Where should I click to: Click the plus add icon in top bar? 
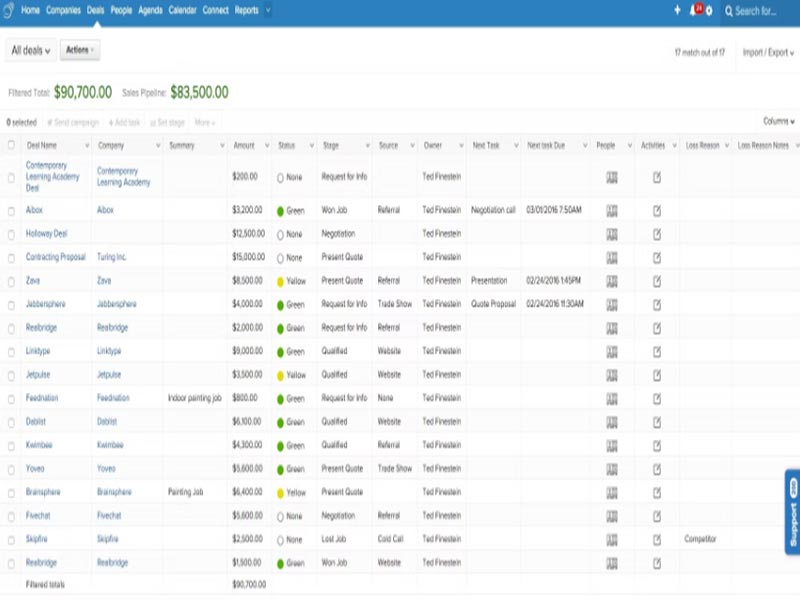tap(677, 11)
